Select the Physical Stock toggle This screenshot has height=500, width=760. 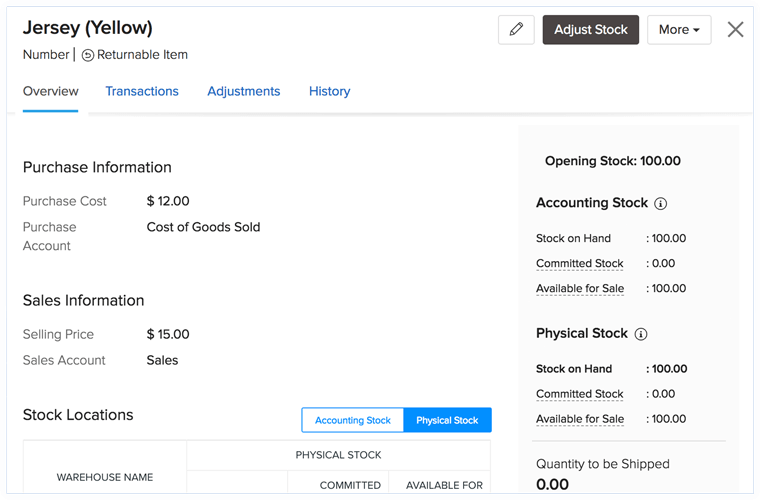point(447,420)
